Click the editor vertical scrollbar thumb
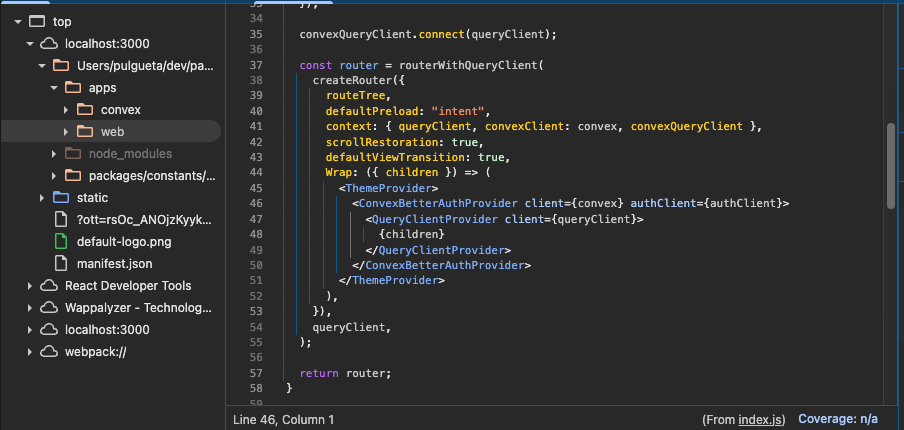Viewport: 904px width, 430px height. click(891, 166)
